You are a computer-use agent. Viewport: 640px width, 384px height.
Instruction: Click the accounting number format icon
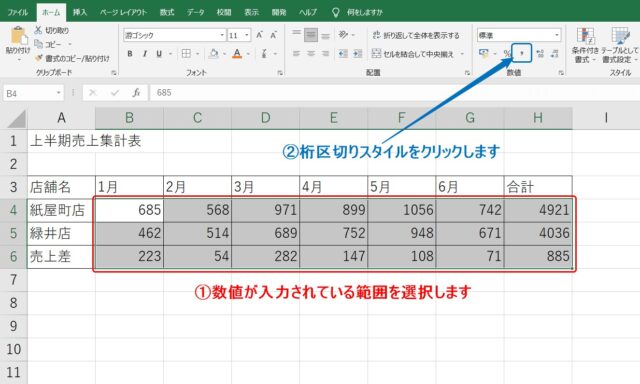[x=484, y=53]
